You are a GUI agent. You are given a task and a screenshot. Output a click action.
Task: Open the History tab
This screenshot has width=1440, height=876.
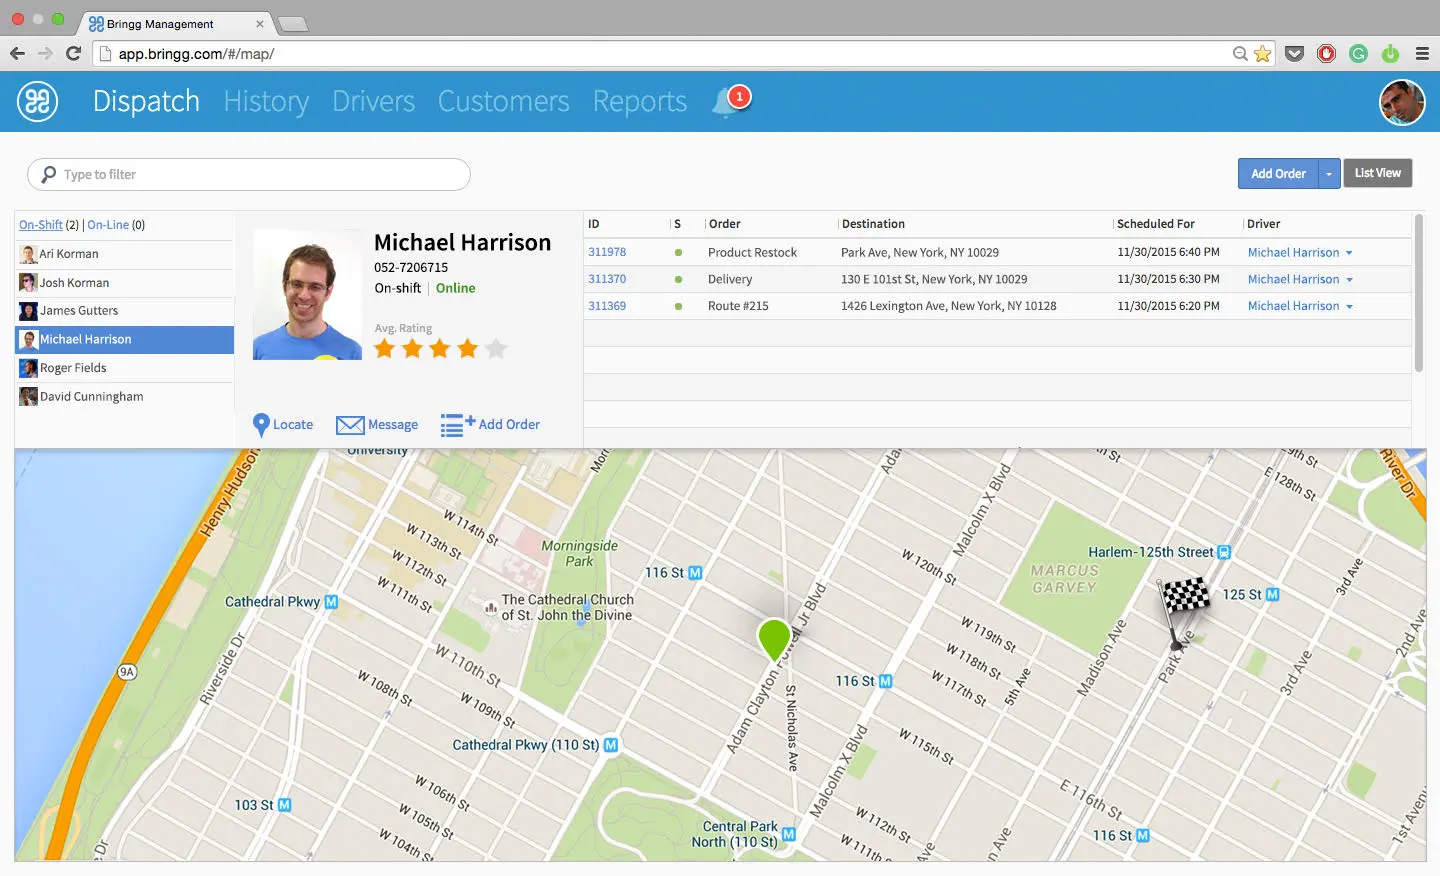(266, 101)
